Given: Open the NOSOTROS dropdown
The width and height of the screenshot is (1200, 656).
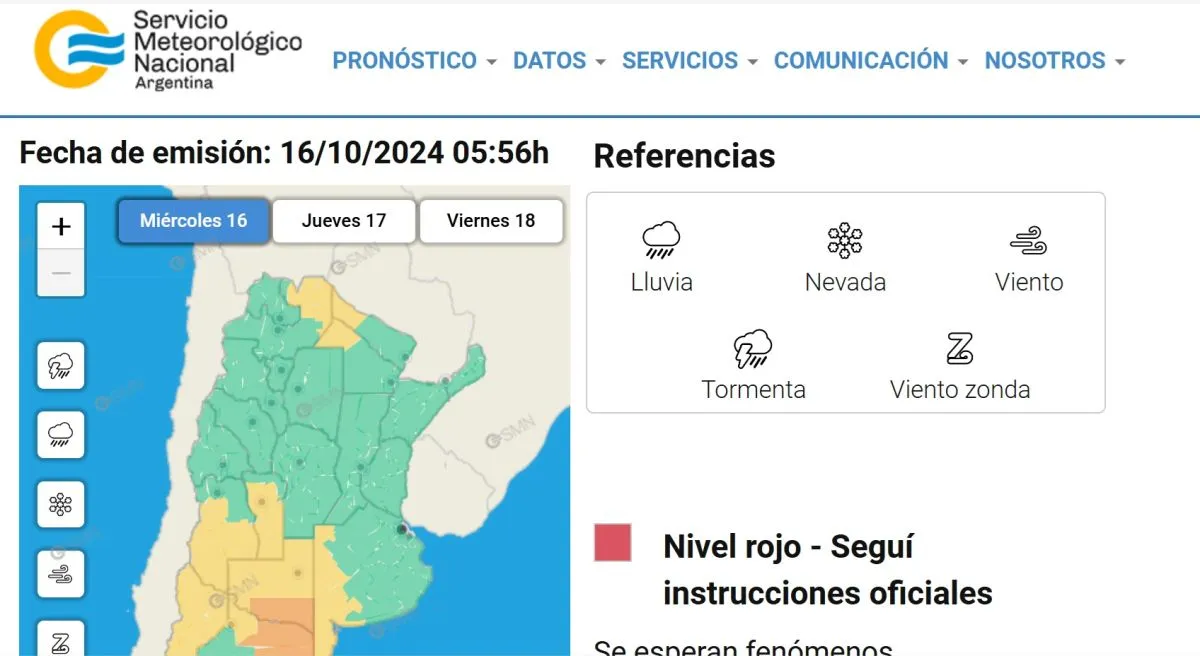Looking at the screenshot, I should [x=1055, y=60].
